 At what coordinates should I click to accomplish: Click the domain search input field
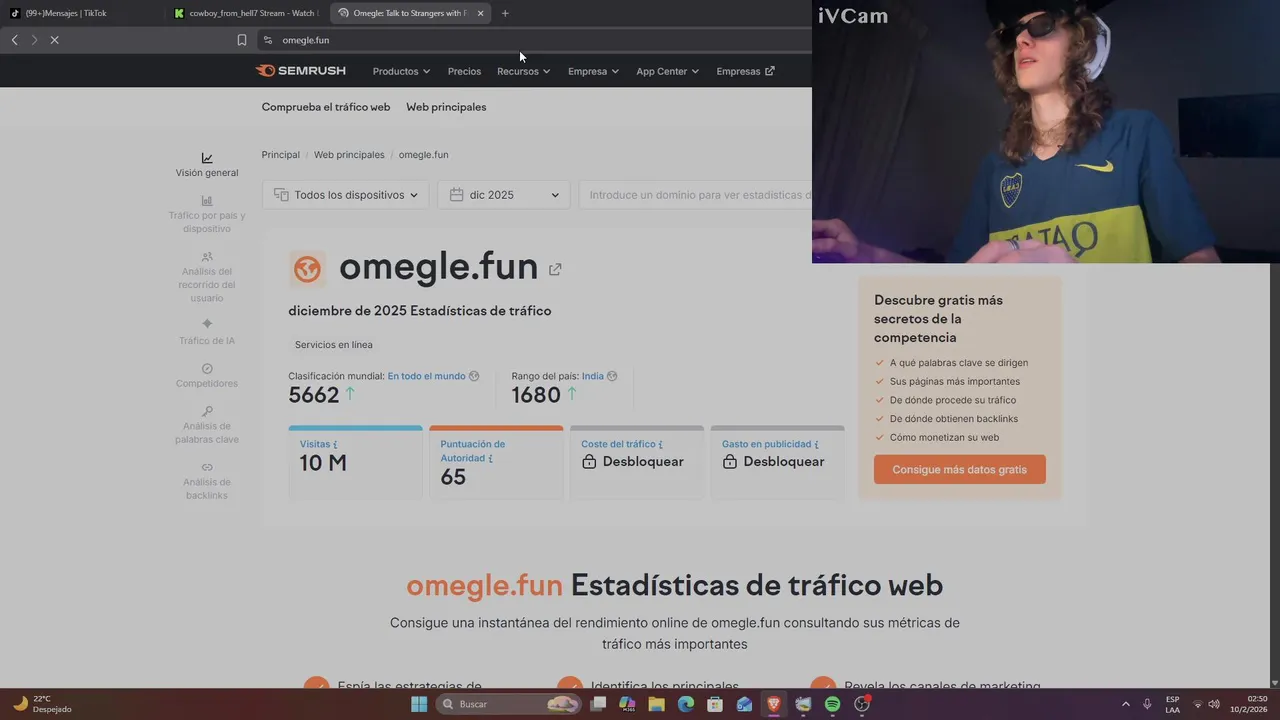696,195
